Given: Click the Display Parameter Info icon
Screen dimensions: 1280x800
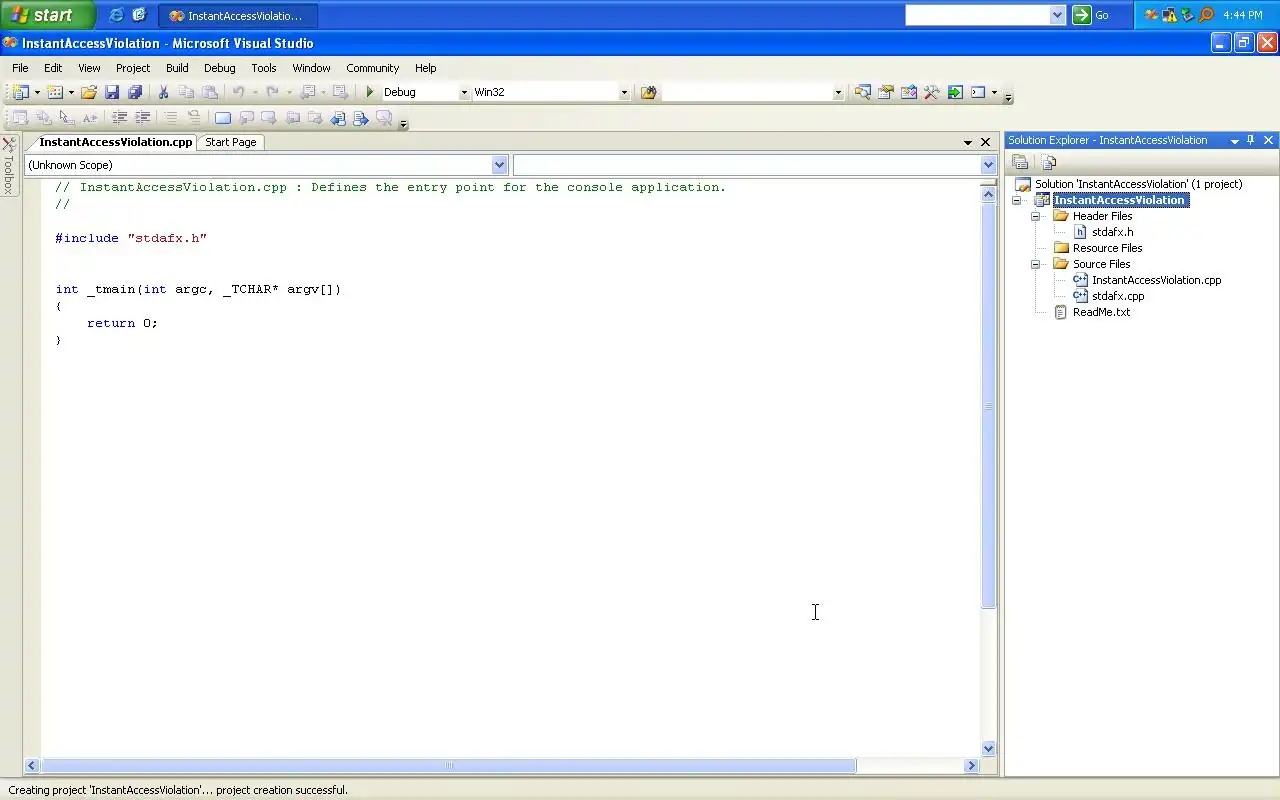Looking at the screenshot, I should coord(43,118).
